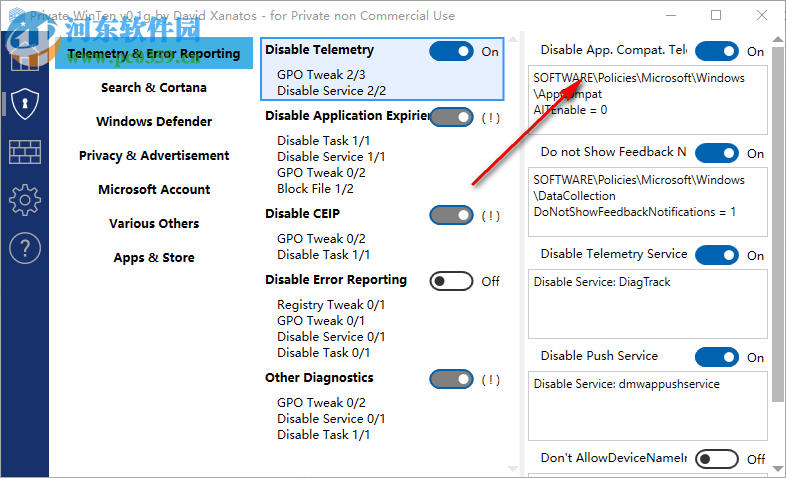Screen dimensions: 786x478
Task: Enable Don't AllowDeviceName toggle
Action: click(717, 459)
